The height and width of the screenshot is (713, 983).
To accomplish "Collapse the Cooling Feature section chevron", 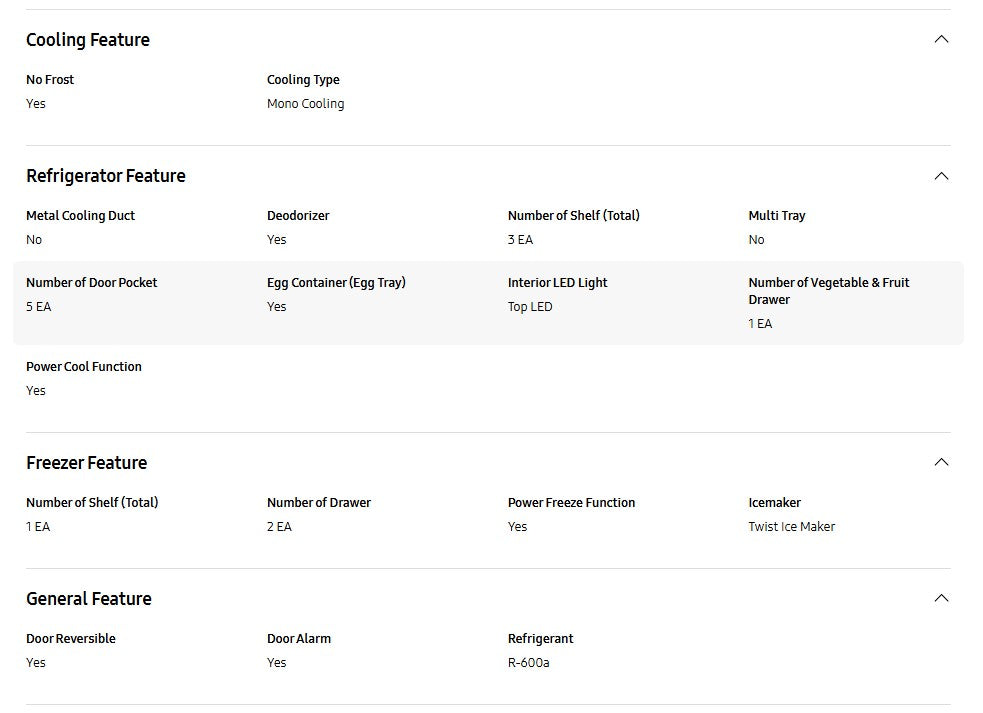I will 940,40.
